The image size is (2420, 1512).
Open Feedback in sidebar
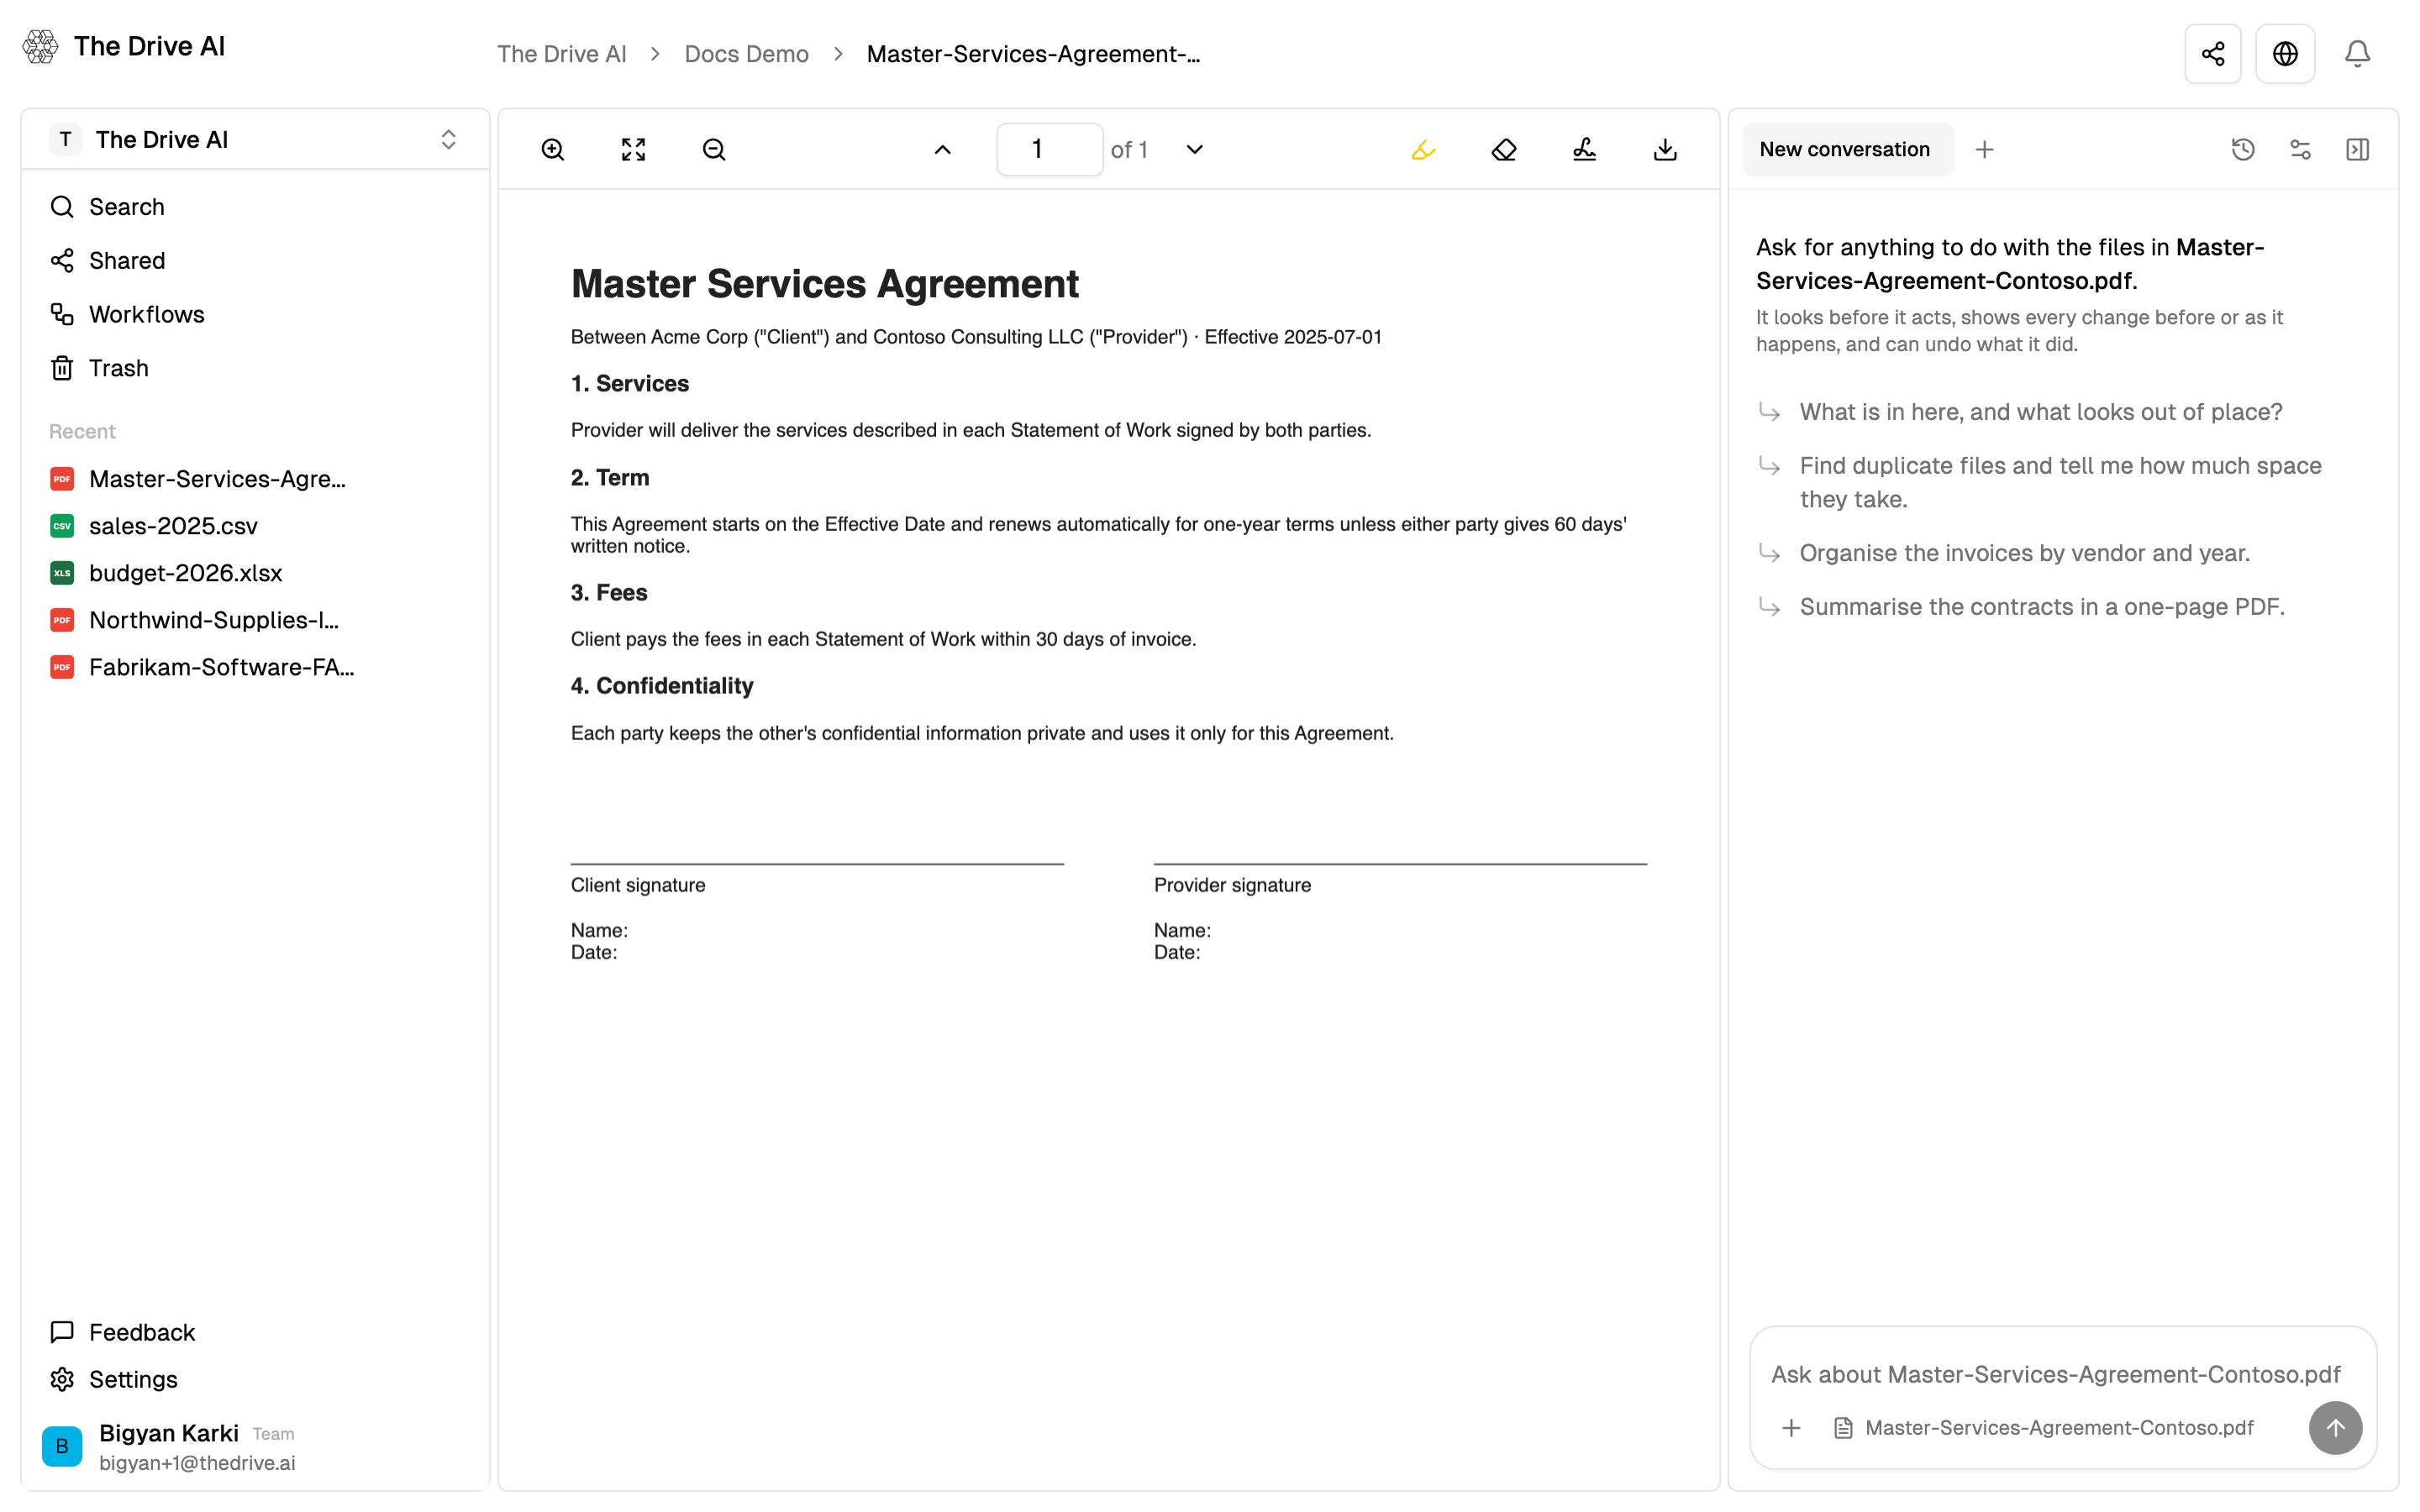click(x=123, y=1333)
